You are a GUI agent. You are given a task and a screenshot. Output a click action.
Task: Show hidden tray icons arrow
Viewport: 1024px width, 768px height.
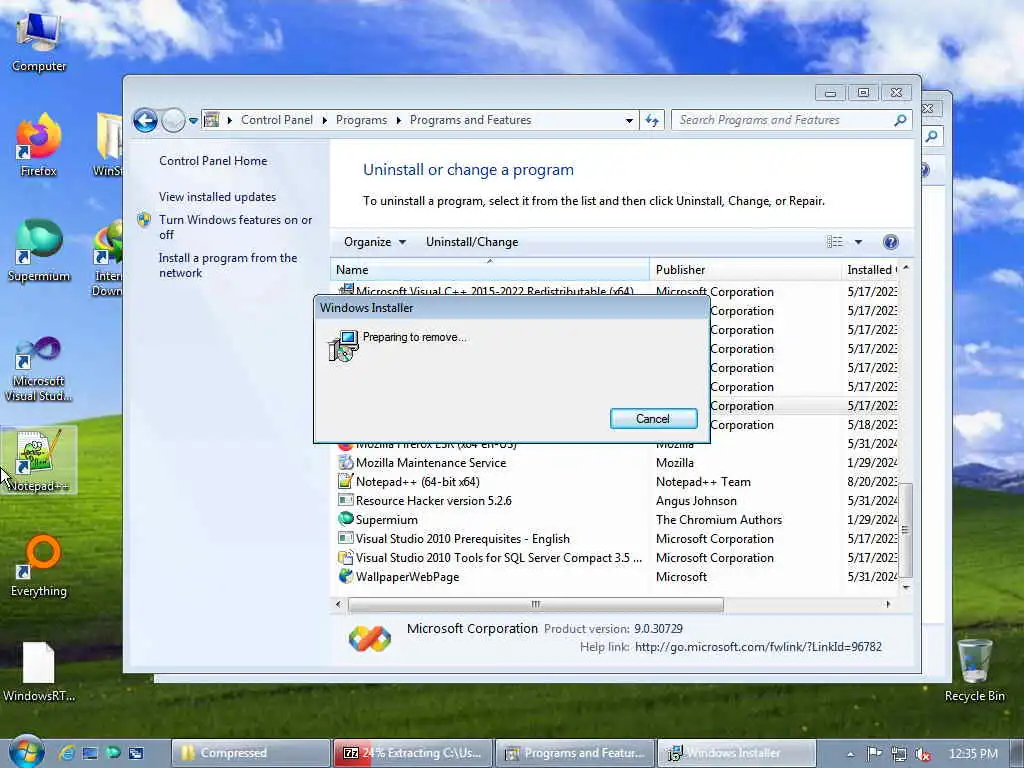tap(850, 754)
